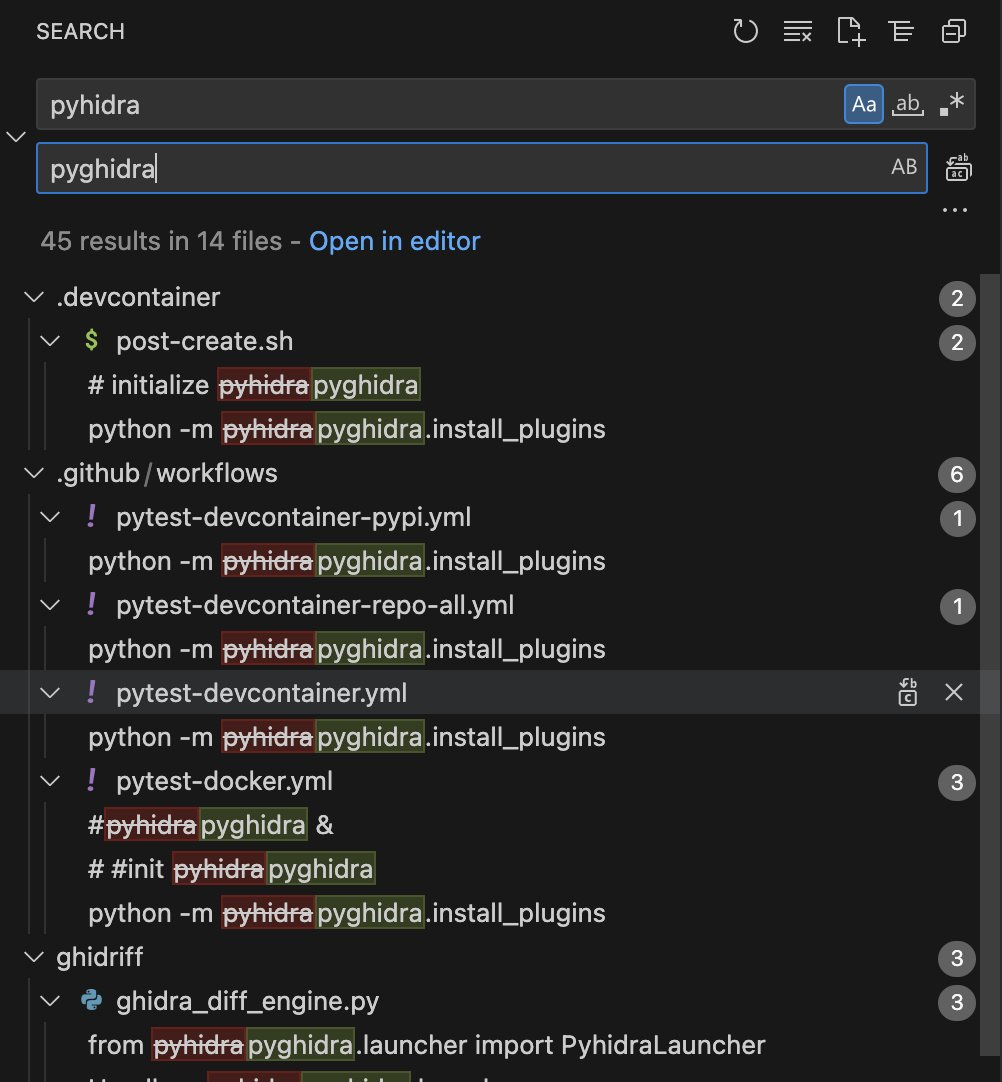Open new search editor icon
Viewport: 1002px width, 1082px height.
[850, 31]
